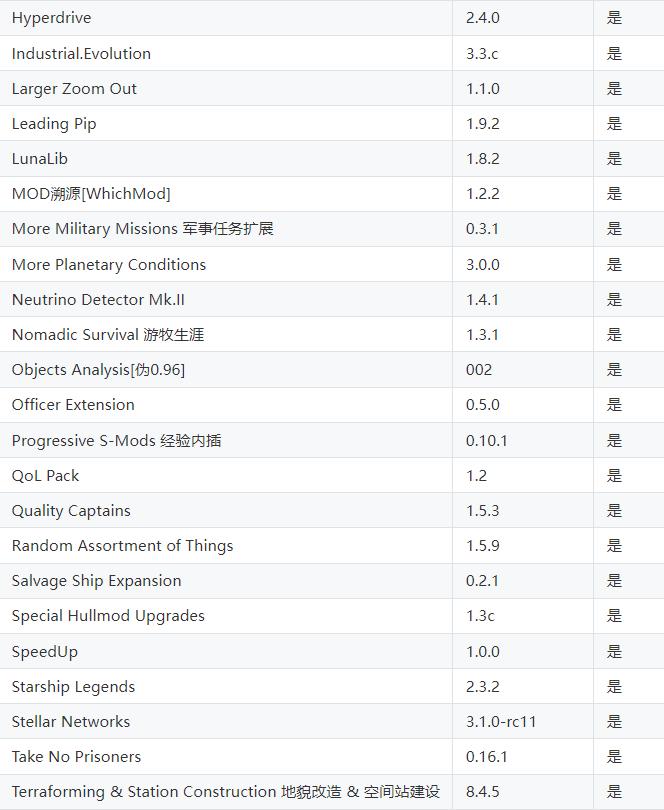664x810 pixels.
Task: Click the MOD溯源[WhichMod] entry
Action: coord(91,194)
